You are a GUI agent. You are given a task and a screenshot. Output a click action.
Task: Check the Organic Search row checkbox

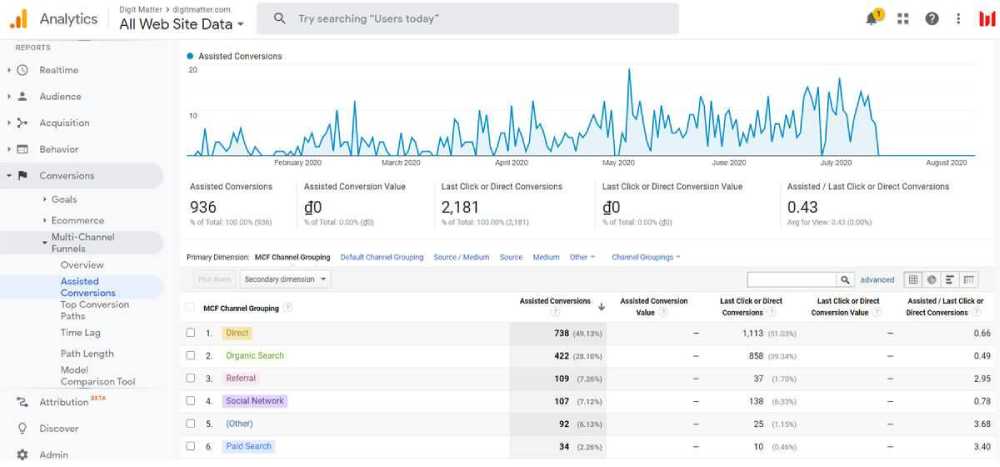tap(190, 355)
